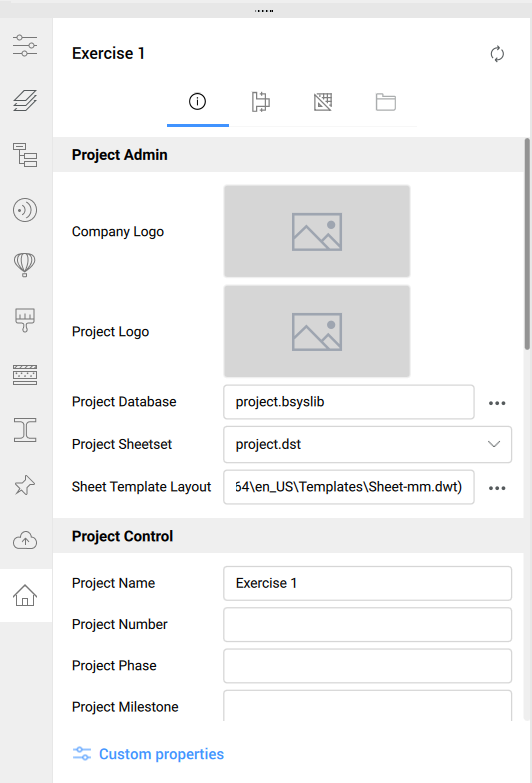Click the Project Number input field
The image size is (532, 783).
pyautogui.click(x=368, y=625)
